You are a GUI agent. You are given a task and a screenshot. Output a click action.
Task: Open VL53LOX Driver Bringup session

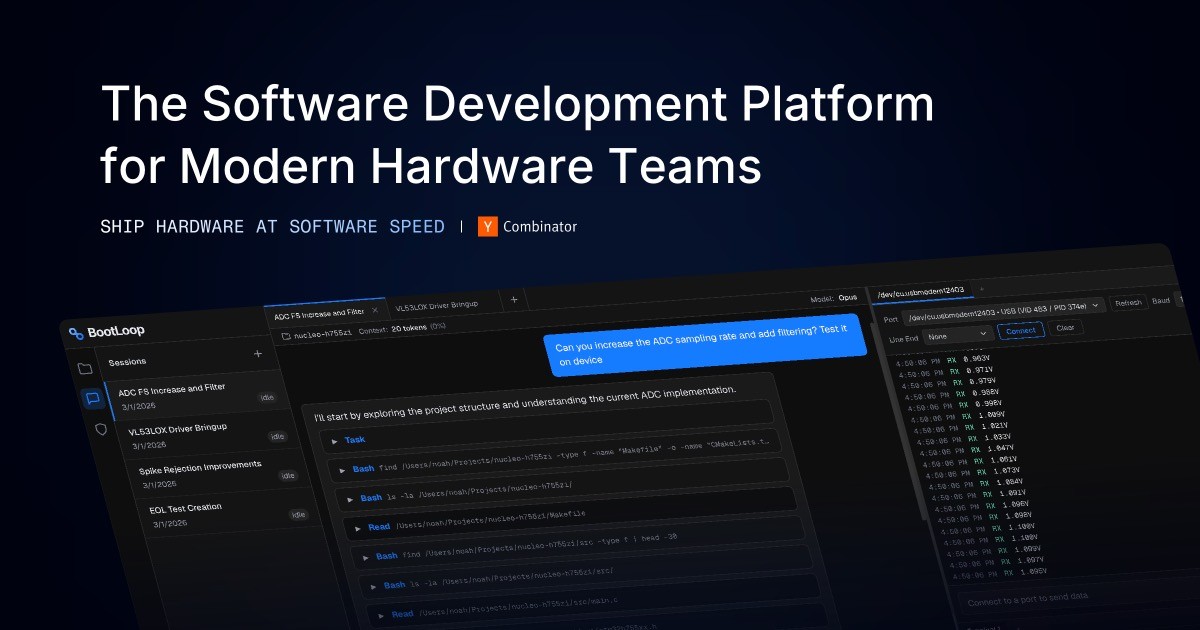pyautogui.click(x=206, y=433)
